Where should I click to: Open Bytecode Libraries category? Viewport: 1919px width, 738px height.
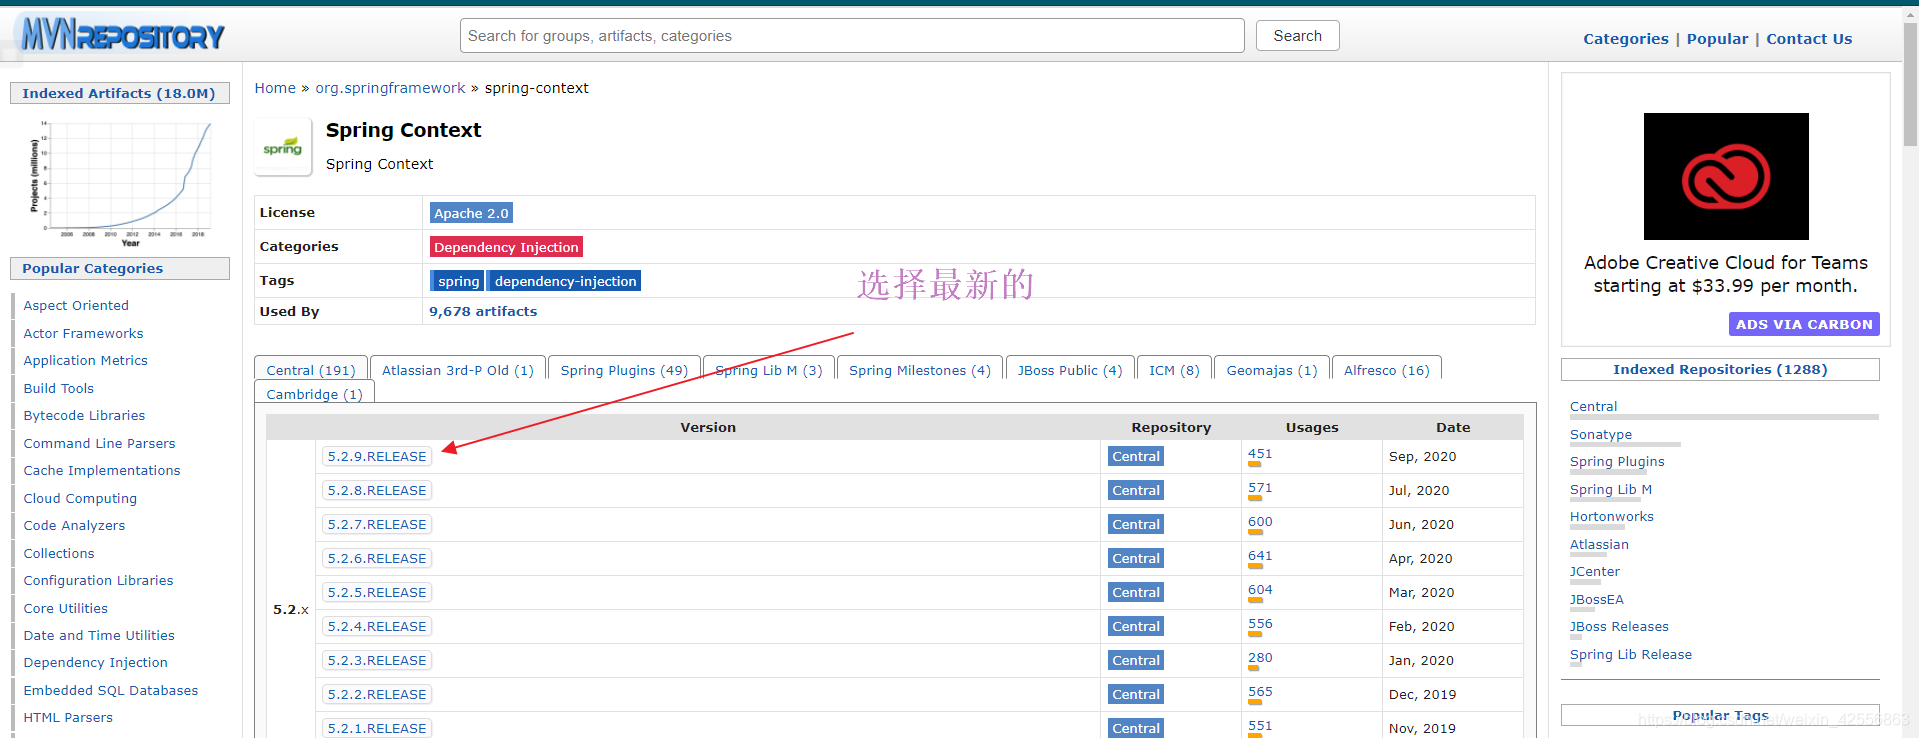[84, 416]
